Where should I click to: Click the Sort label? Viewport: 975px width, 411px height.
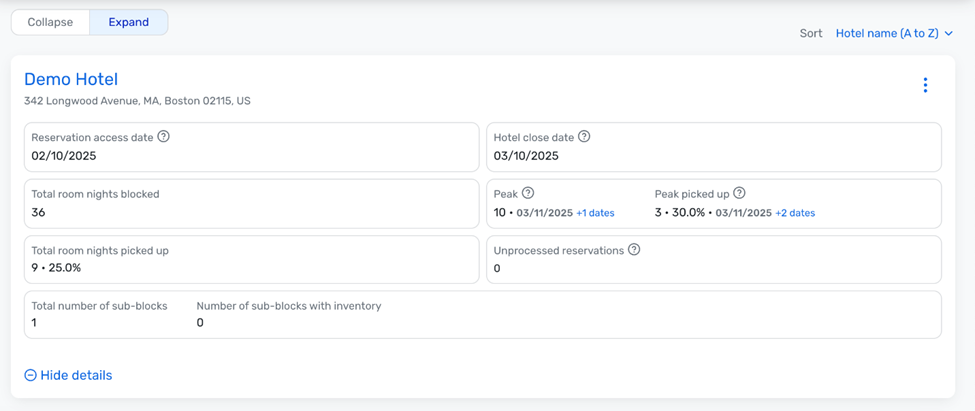811,34
